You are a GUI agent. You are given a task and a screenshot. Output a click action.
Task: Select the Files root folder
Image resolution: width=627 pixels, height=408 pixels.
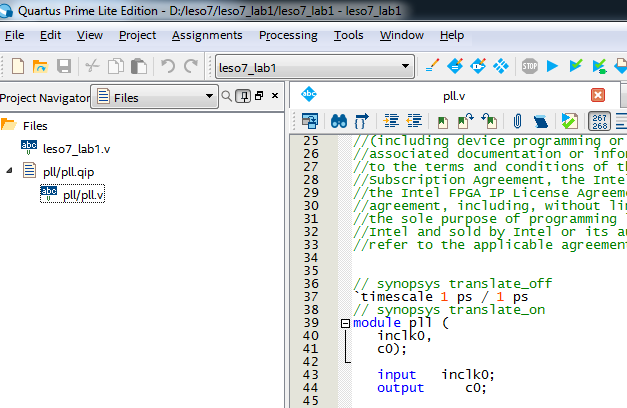[x=35, y=126]
